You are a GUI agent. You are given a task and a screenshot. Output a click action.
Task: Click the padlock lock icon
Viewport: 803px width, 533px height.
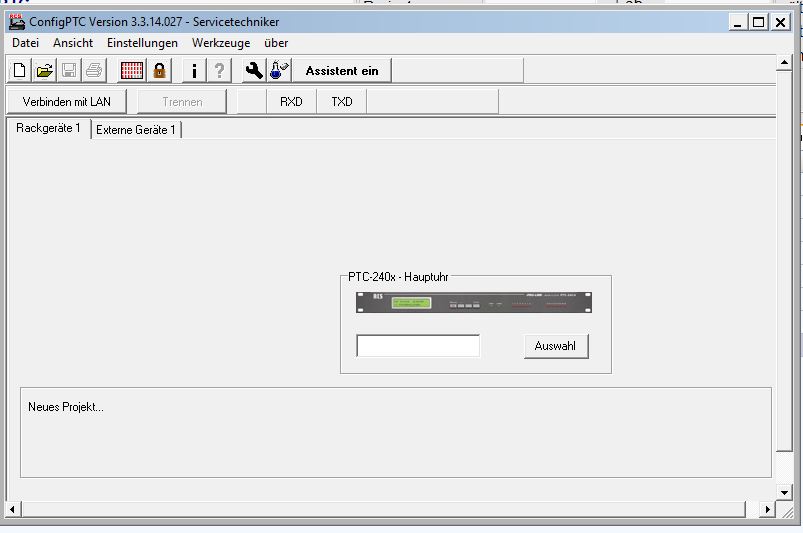[x=159, y=71]
